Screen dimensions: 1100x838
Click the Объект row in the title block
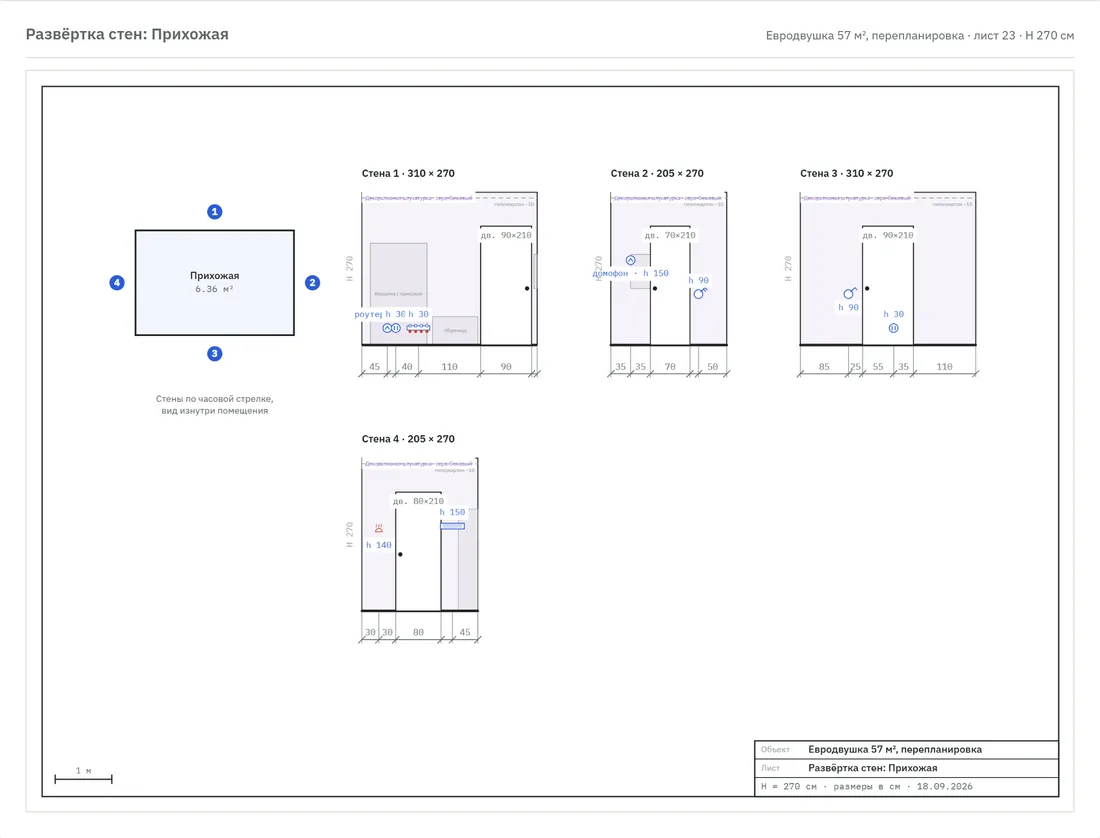[x=906, y=750]
